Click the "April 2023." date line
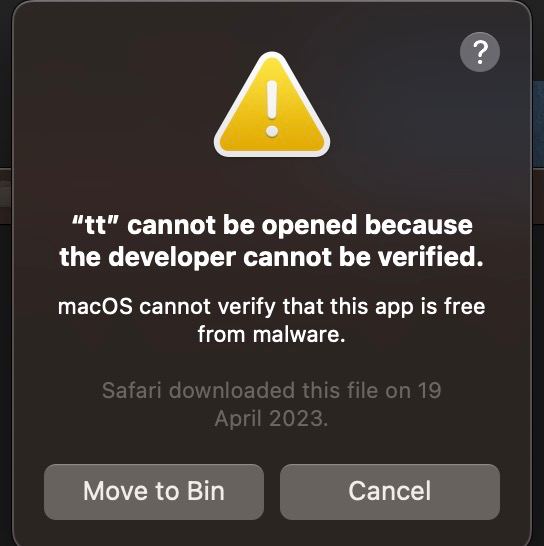The image size is (544, 546). [x=271, y=419]
